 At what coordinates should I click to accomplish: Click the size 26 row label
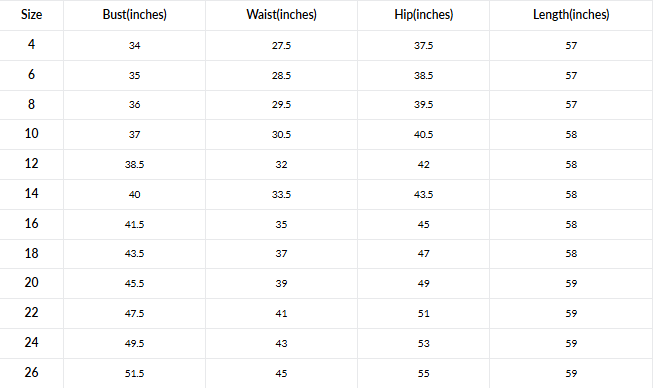(x=32, y=373)
